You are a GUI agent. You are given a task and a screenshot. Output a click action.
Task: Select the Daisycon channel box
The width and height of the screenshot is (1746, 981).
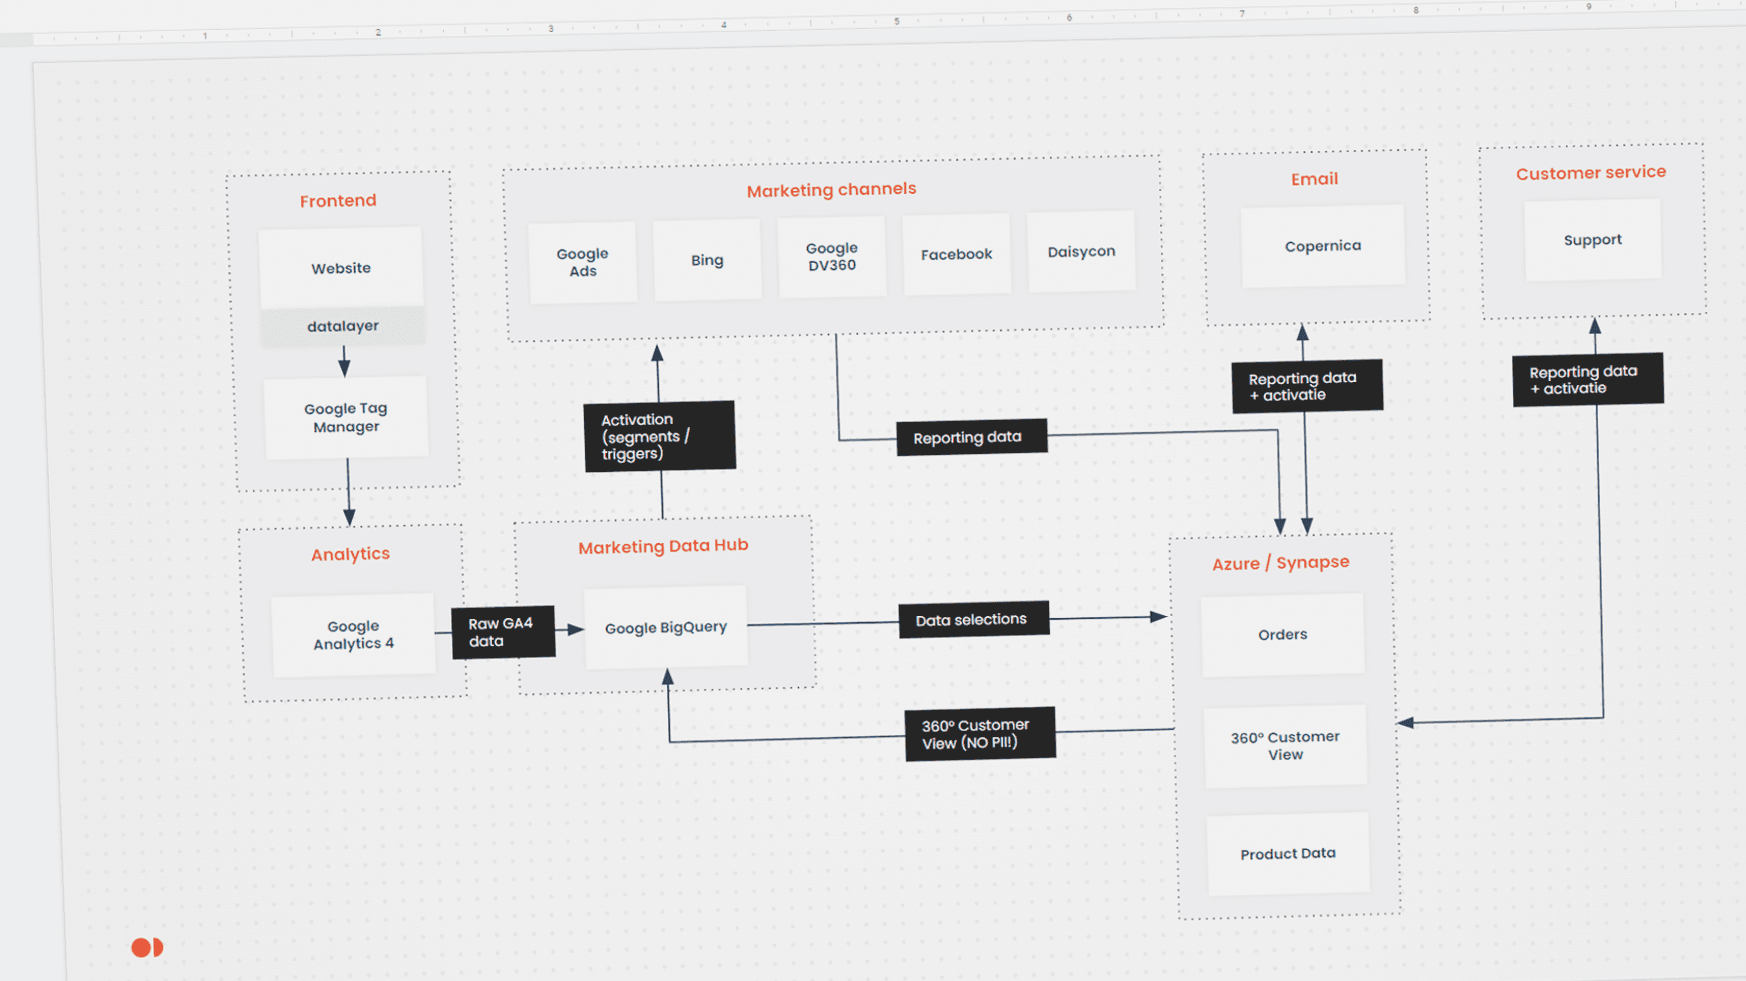click(1081, 251)
